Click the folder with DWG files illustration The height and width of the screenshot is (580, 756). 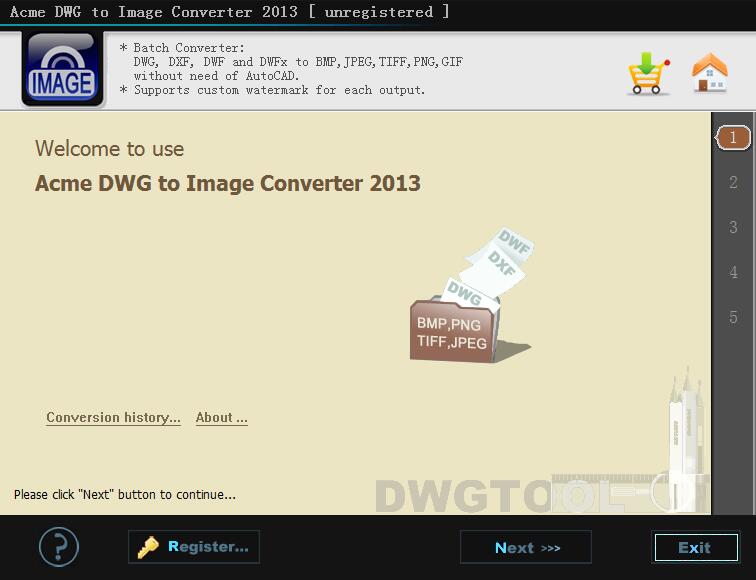(471, 295)
